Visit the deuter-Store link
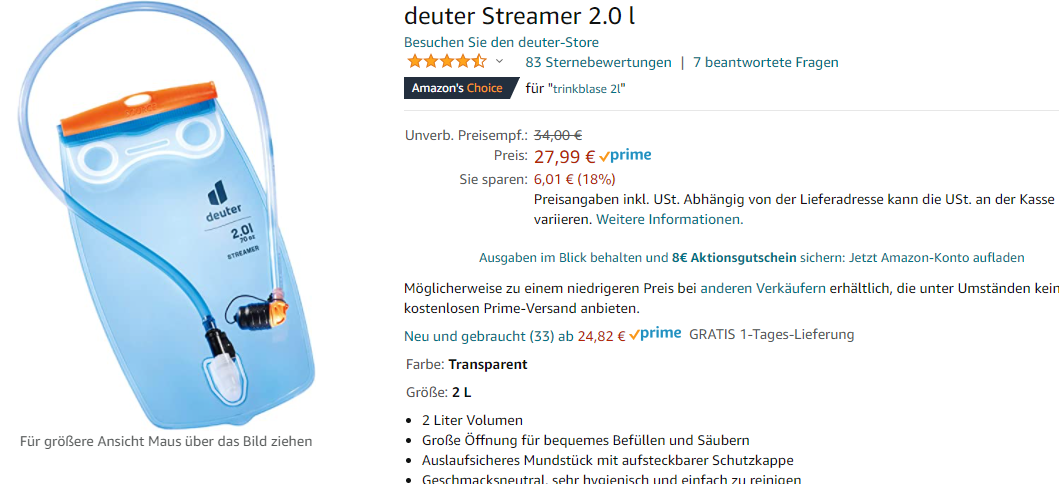 point(501,43)
